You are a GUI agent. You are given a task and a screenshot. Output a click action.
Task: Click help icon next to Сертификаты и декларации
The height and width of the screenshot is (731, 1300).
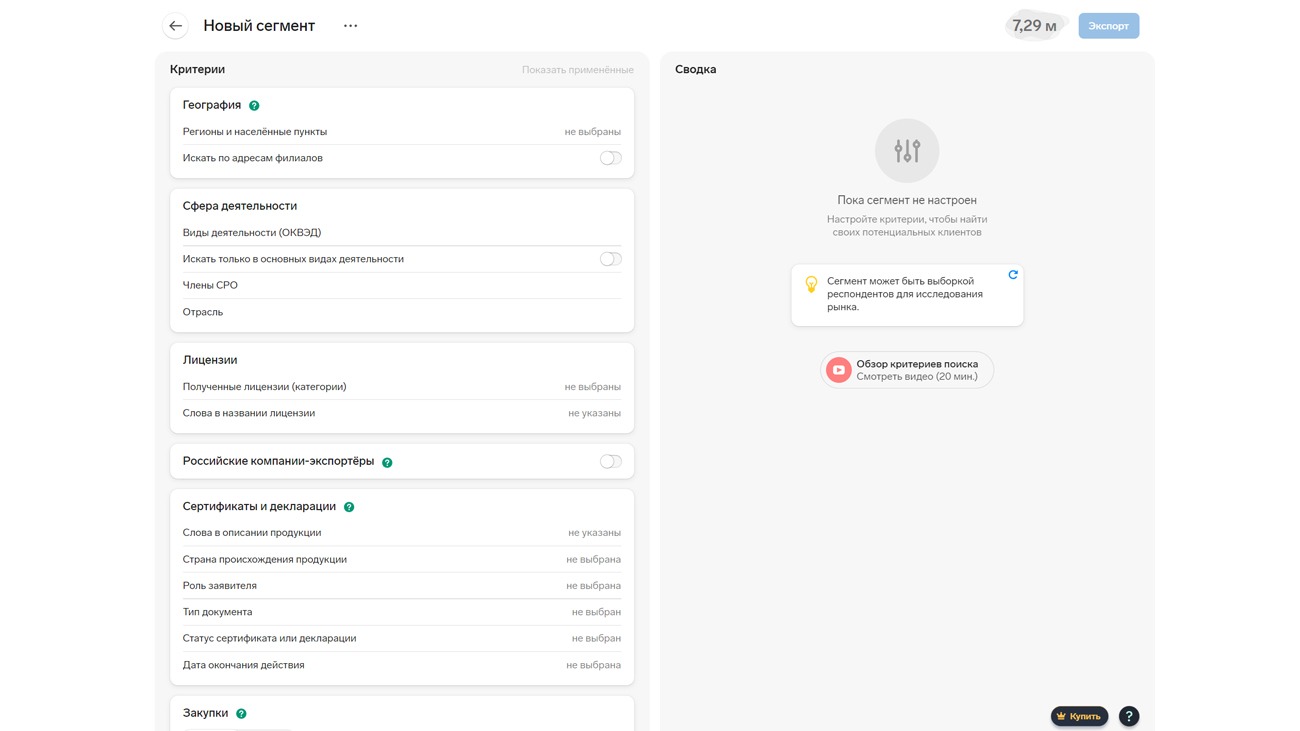pos(349,507)
